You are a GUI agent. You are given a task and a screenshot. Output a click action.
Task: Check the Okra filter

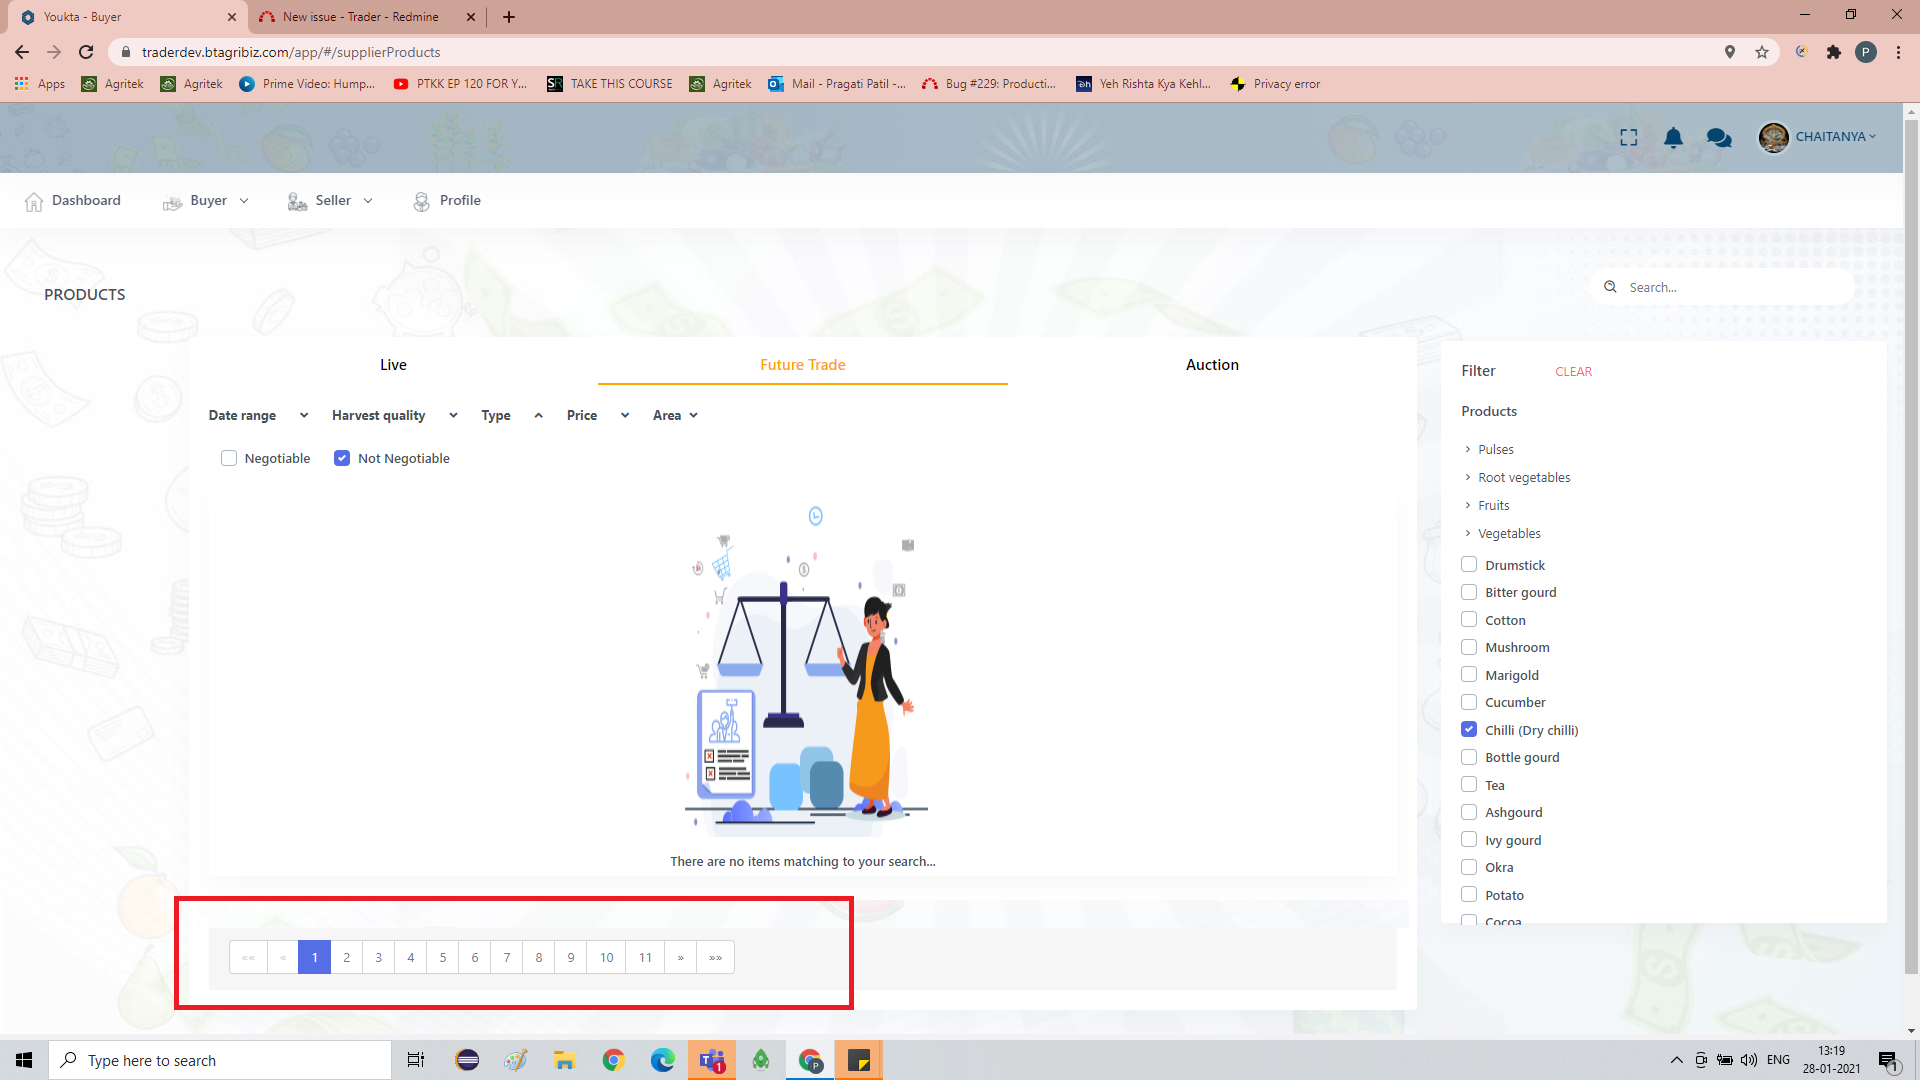click(x=1469, y=867)
